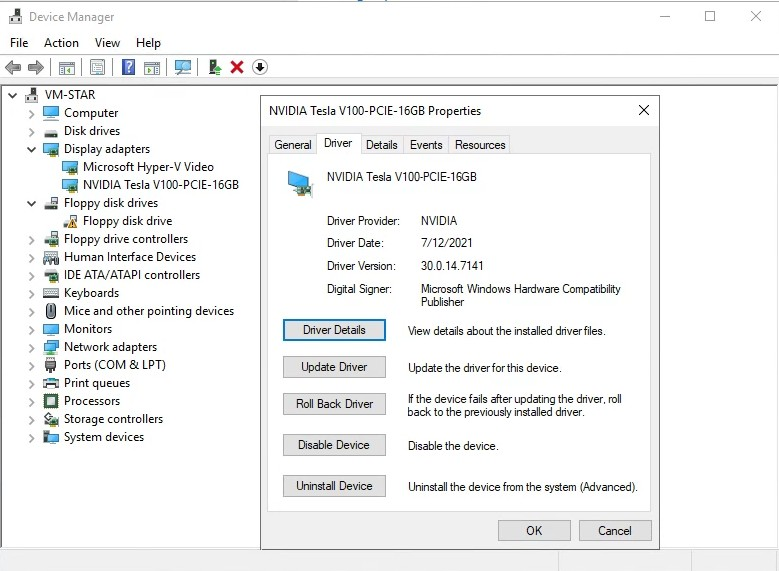The width and height of the screenshot is (779, 571).
Task: Click the Monitors category icon
Action: tap(51, 329)
